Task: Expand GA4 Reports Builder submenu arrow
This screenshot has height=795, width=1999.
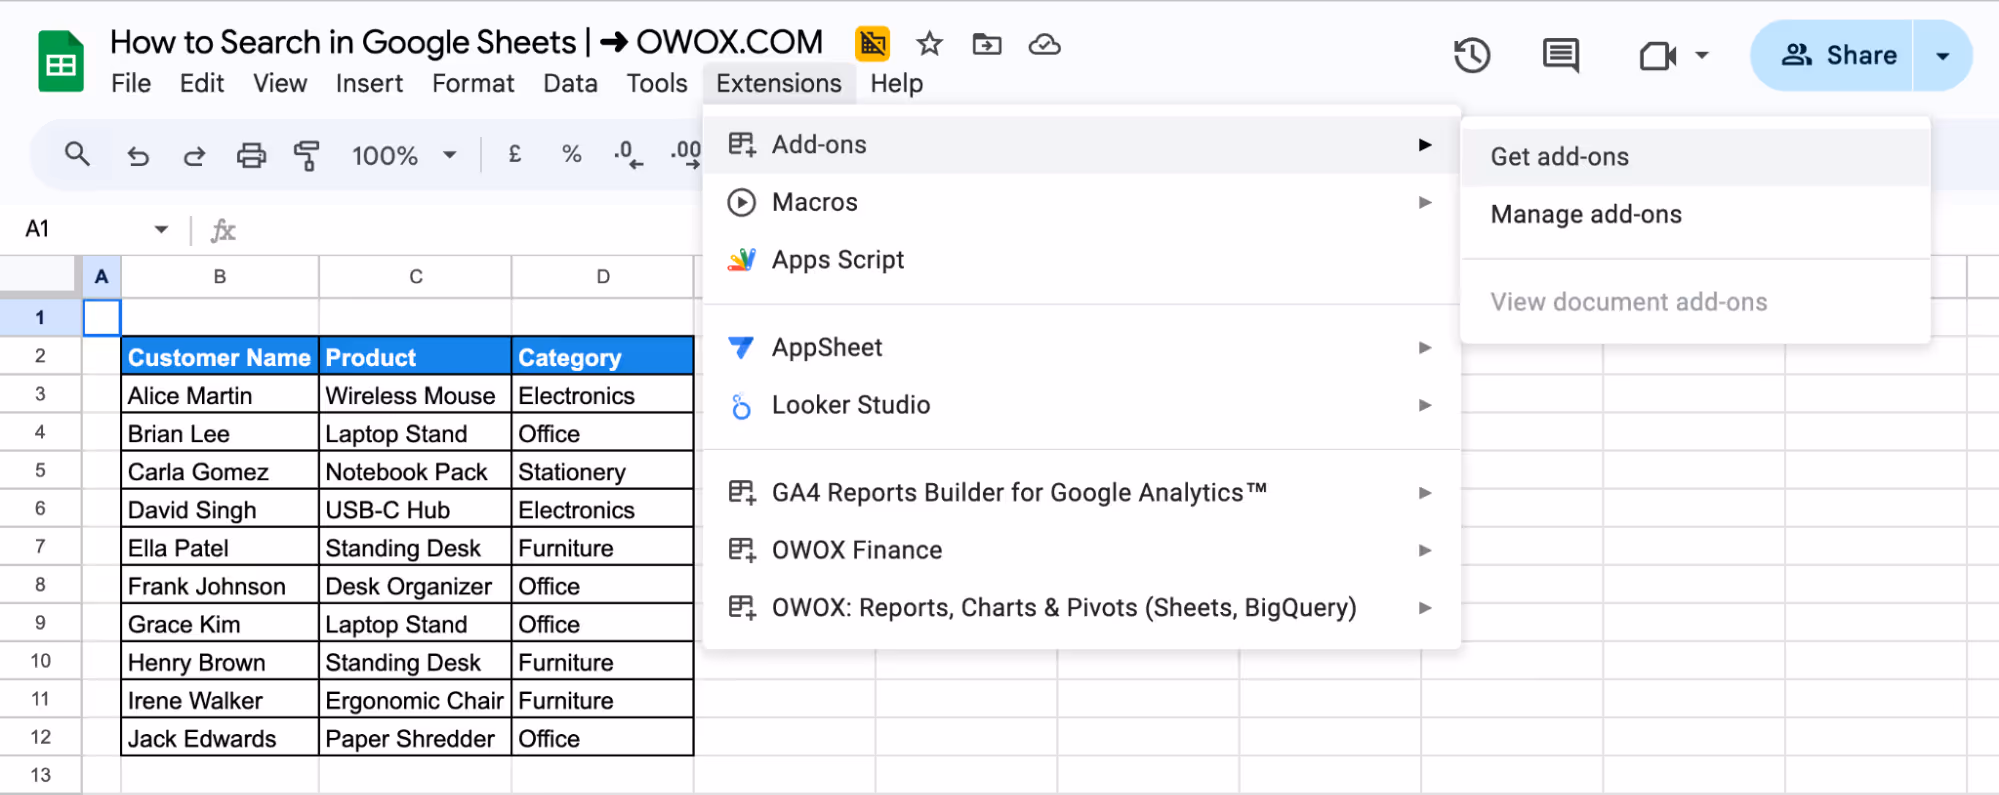Action: (1425, 492)
